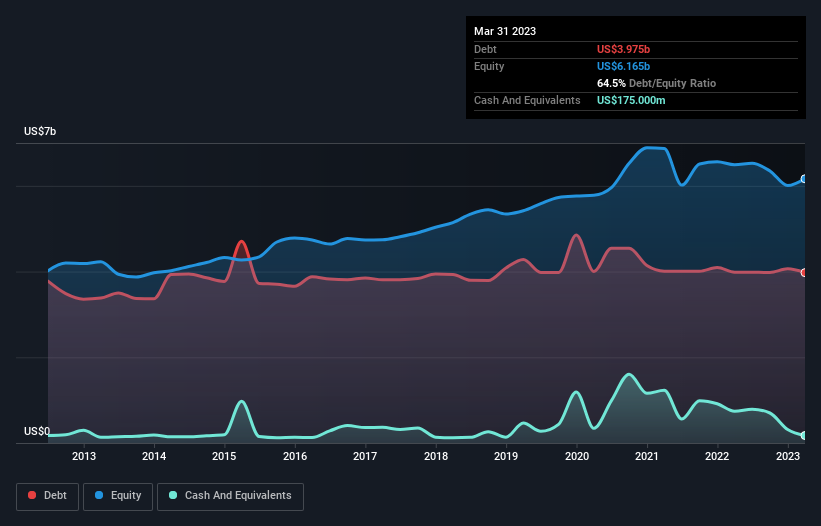The image size is (821, 526).
Task: Click the cash line peak in late 2020
Action: tap(628, 375)
